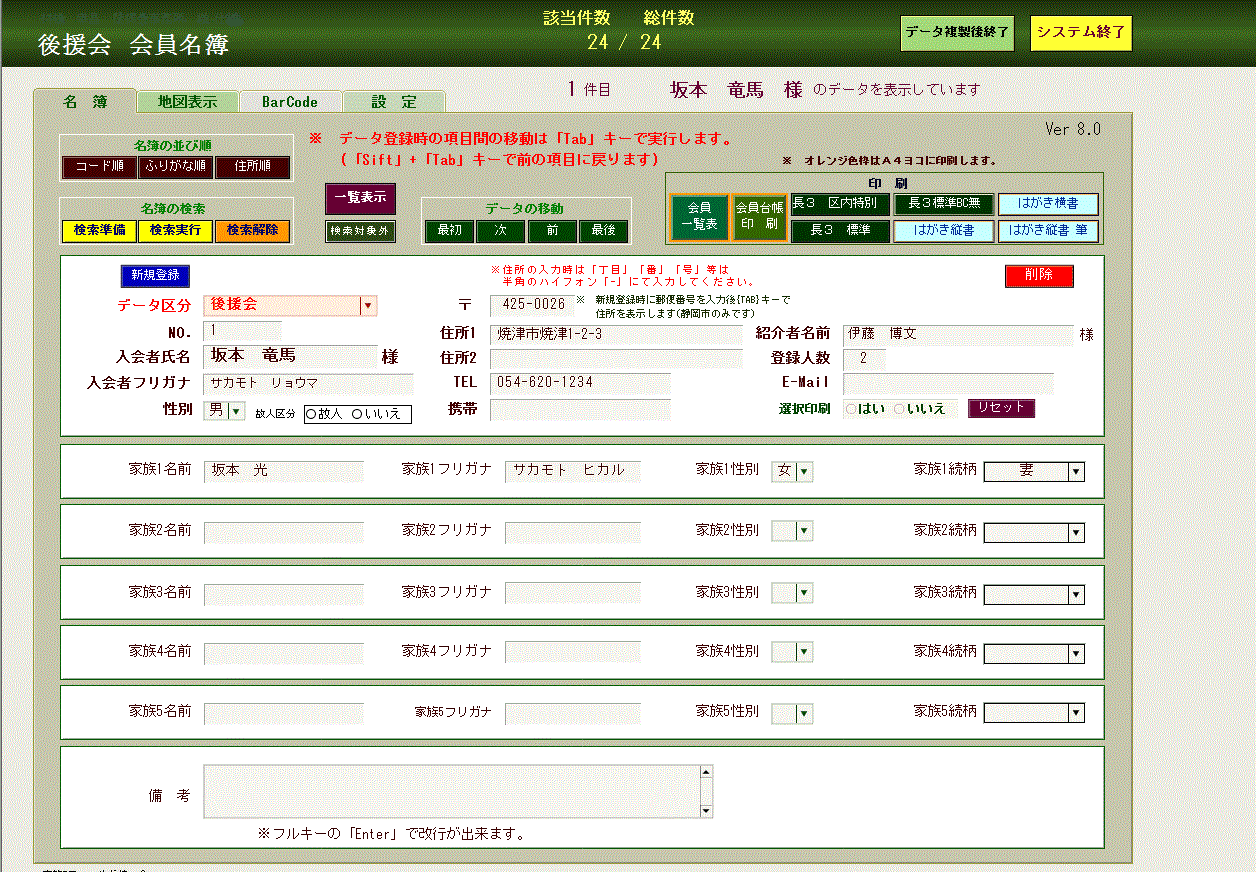Click the down arrow of 備考 scrollbar
This screenshot has height=872, width=1256.
click(706, 811)
